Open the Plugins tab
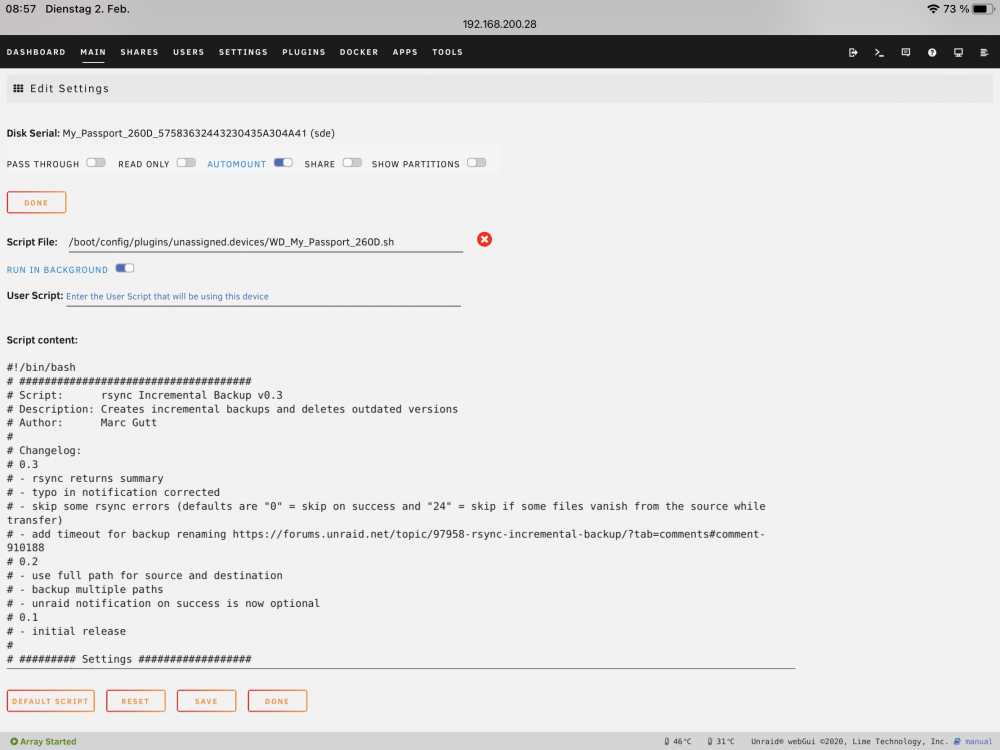Viewport: 1000px width, 750px height. click(x=304, y=52)
